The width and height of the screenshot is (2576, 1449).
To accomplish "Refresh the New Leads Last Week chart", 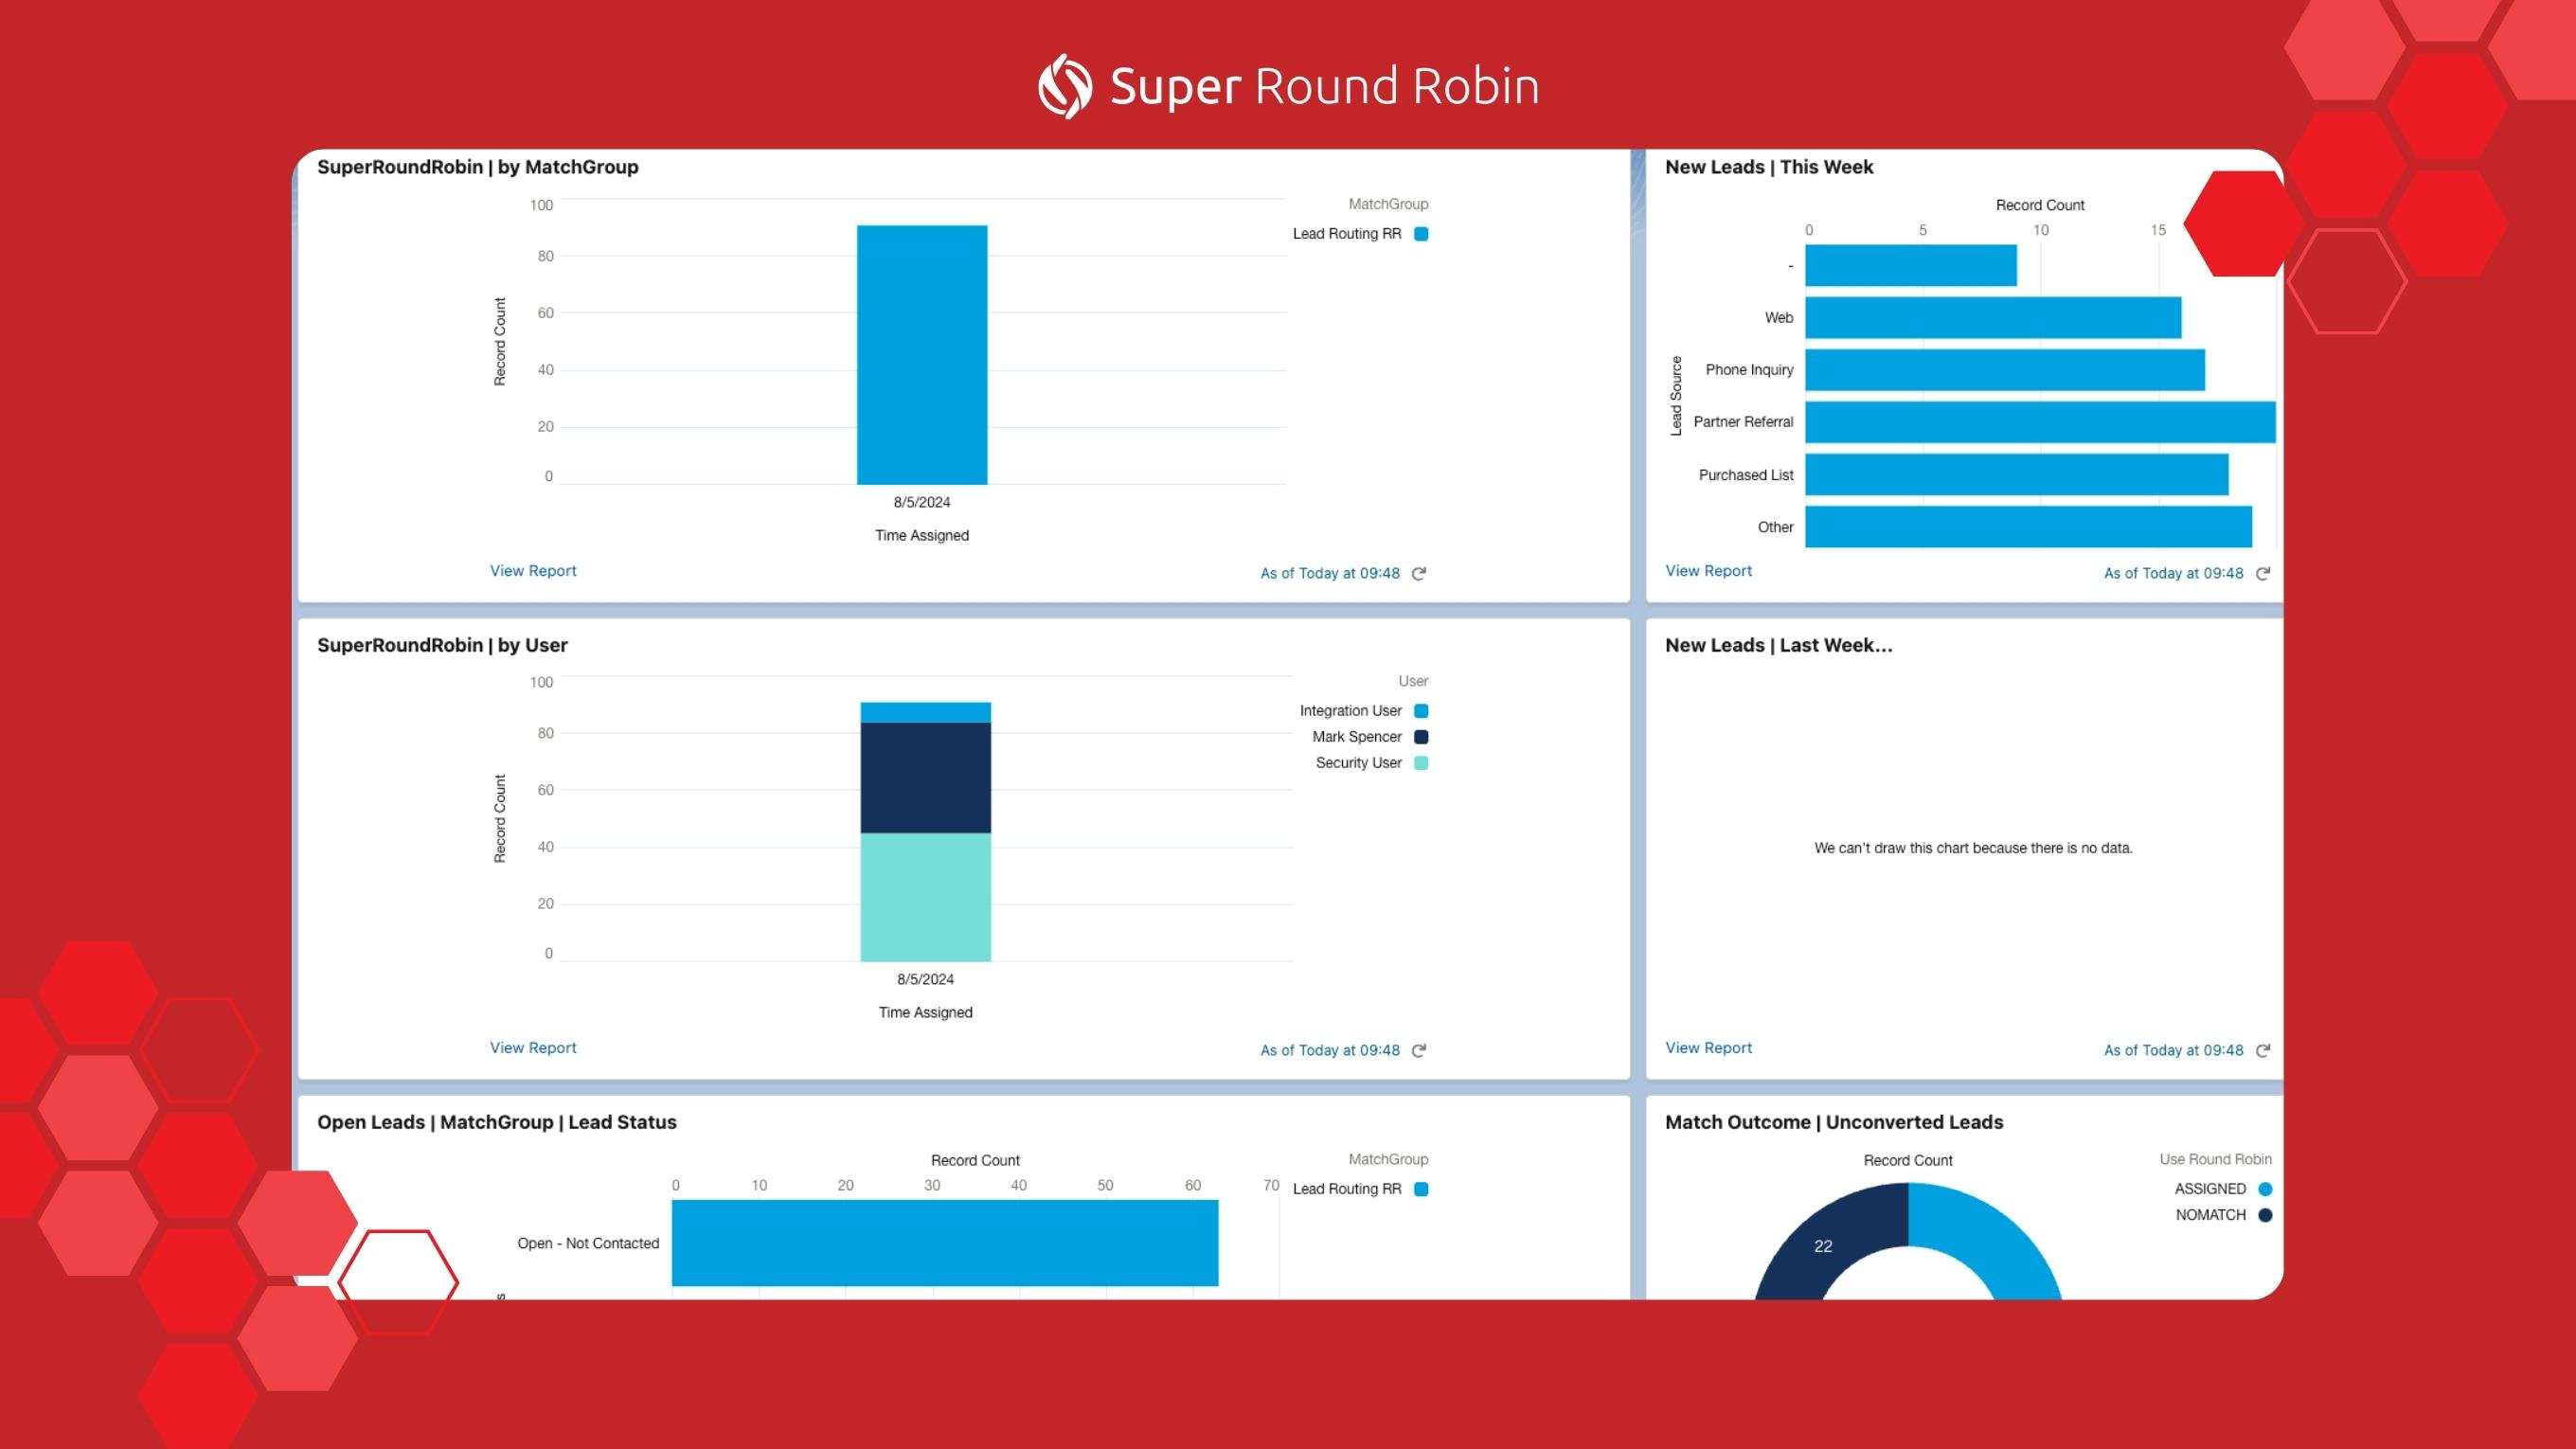I will (2262, 1051).
